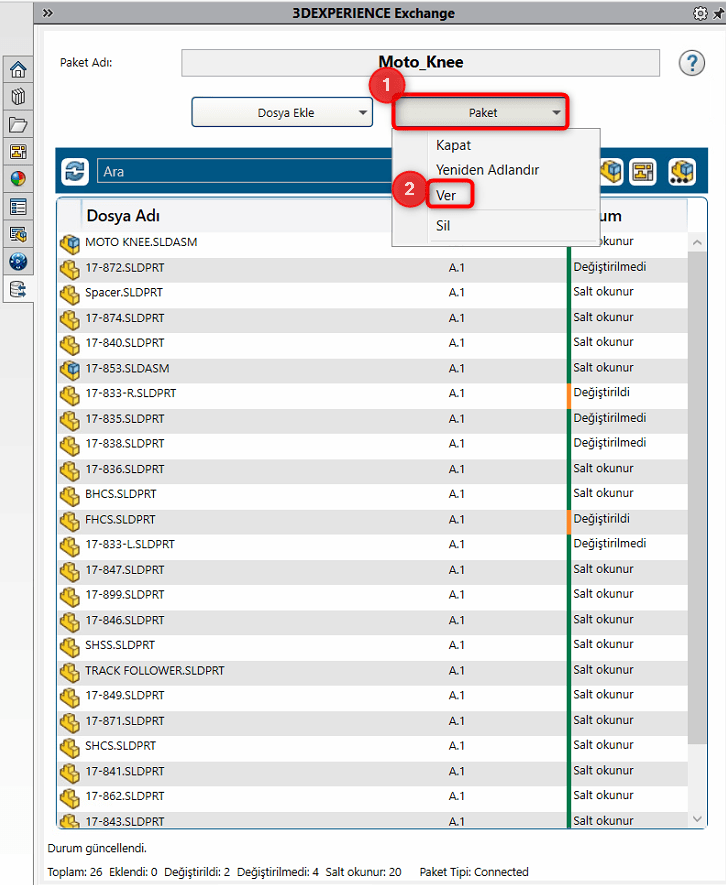The height and width of the screenshot is (885, 726).
Task: Click the file list scroll down arrow
Action: (x=697, y=819)
